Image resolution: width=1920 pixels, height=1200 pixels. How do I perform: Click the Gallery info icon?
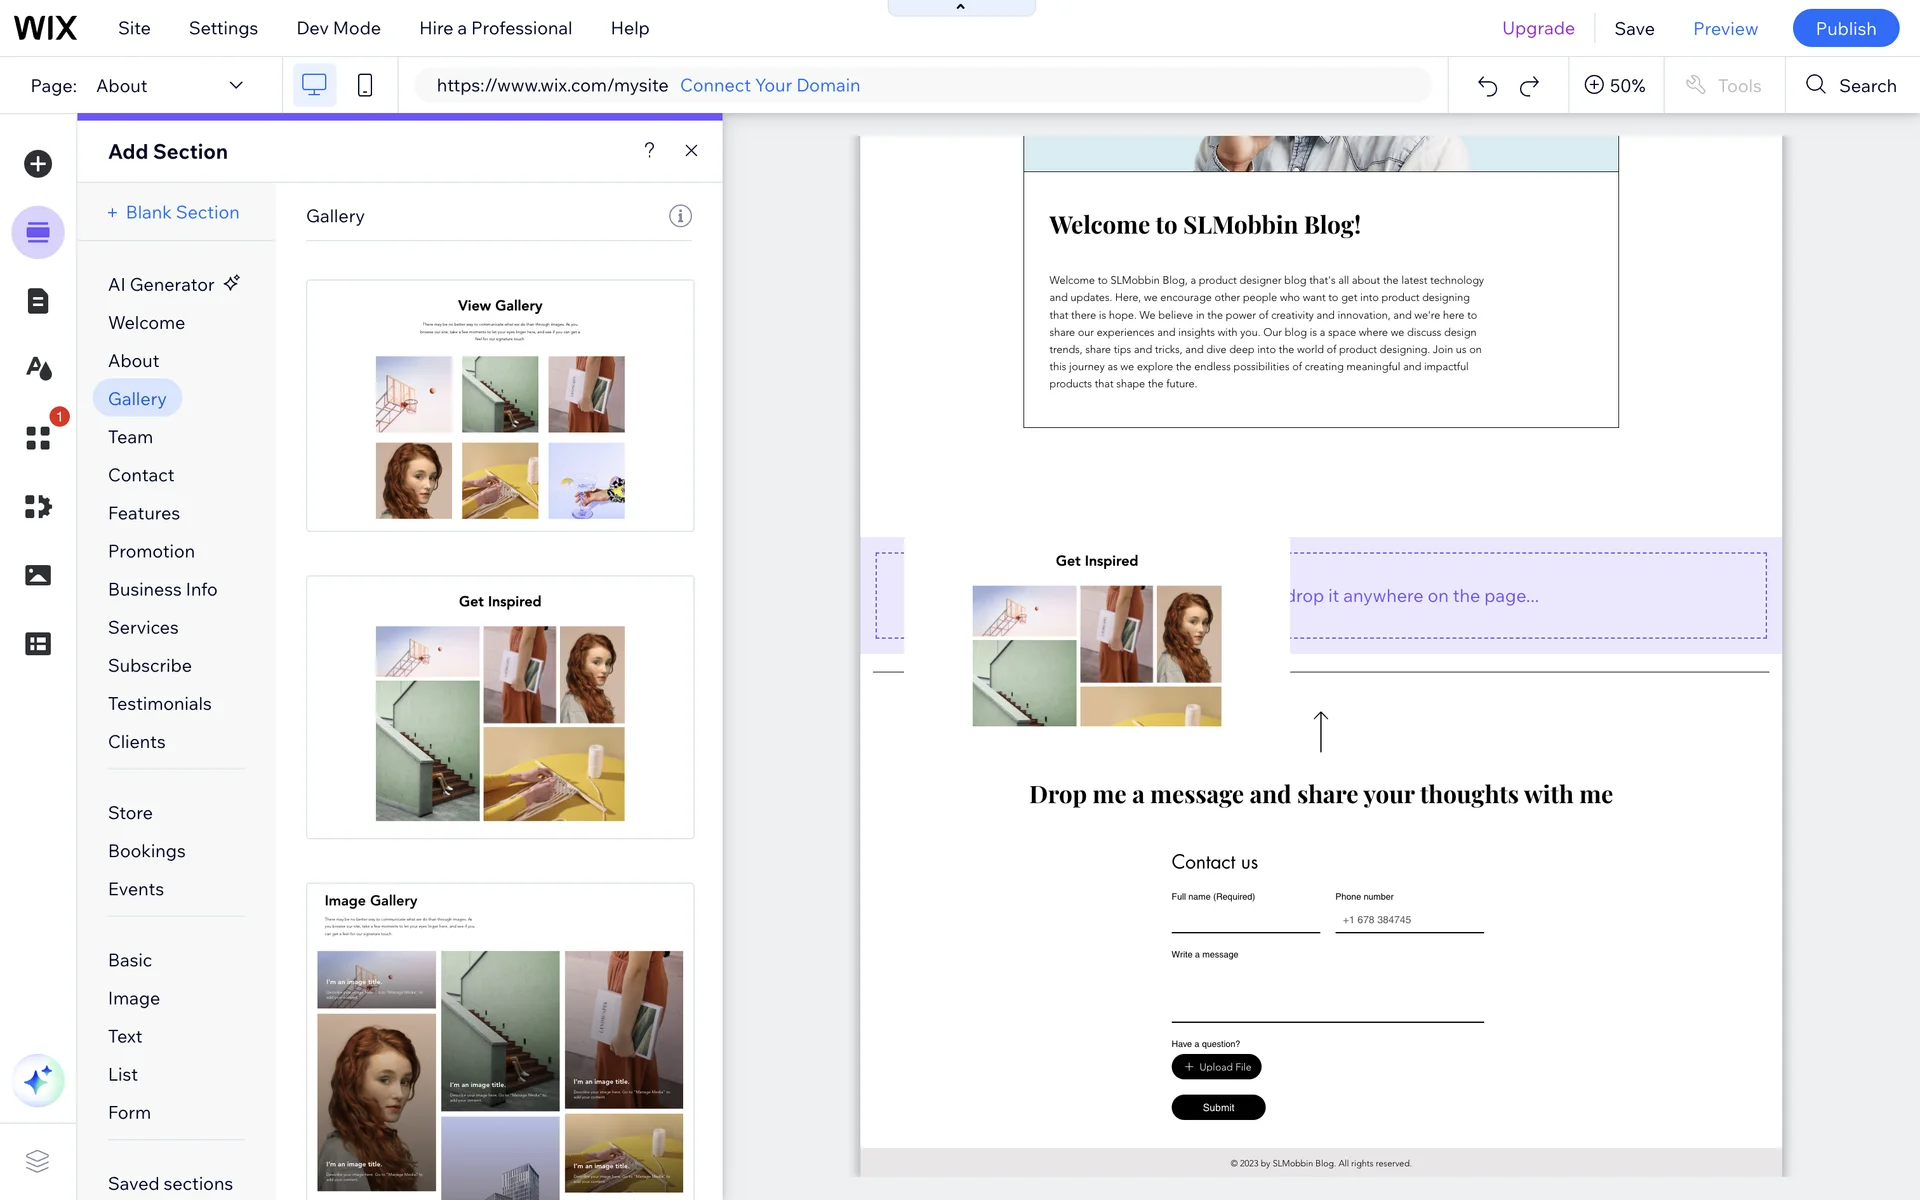click(x=680, y=216)
